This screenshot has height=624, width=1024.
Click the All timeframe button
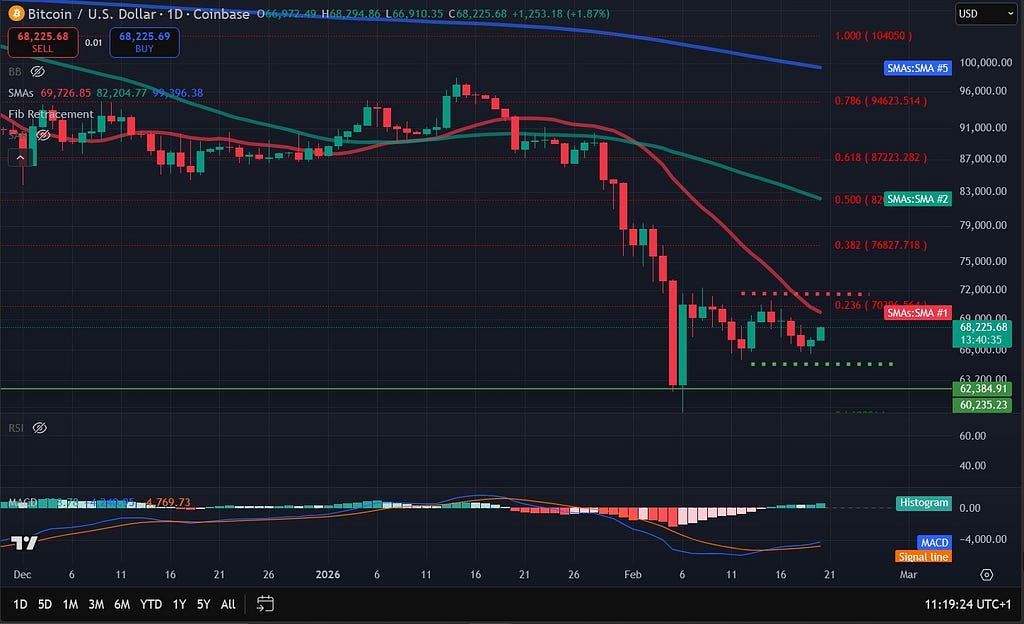[x=228, y=605]
